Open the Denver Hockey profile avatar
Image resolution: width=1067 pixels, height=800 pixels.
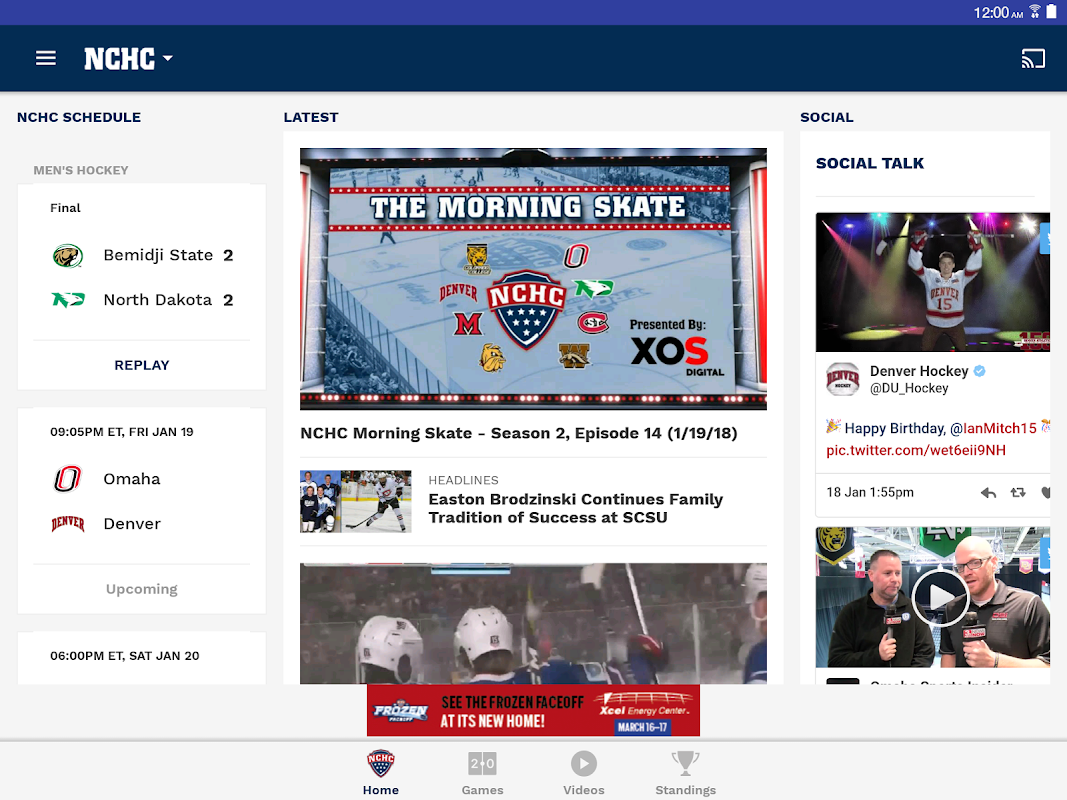(x=842, y=379)
